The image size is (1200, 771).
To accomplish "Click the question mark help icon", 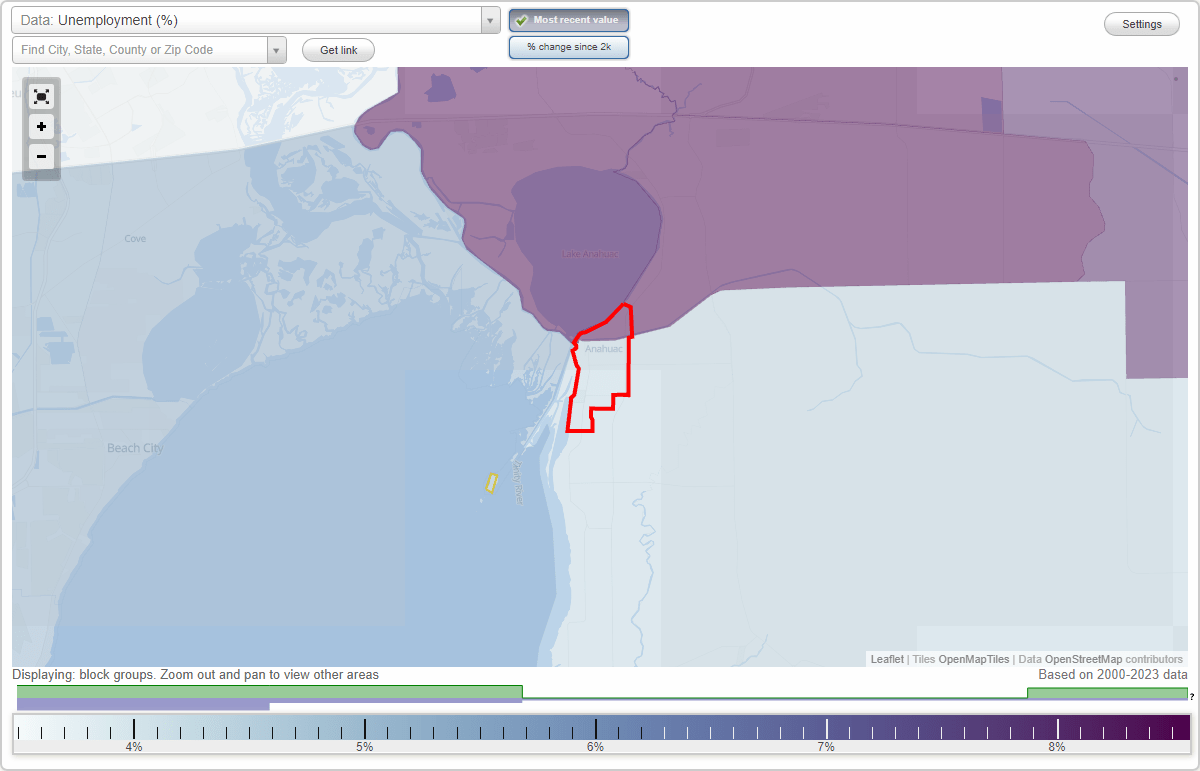I will [x=1192, y=696].
